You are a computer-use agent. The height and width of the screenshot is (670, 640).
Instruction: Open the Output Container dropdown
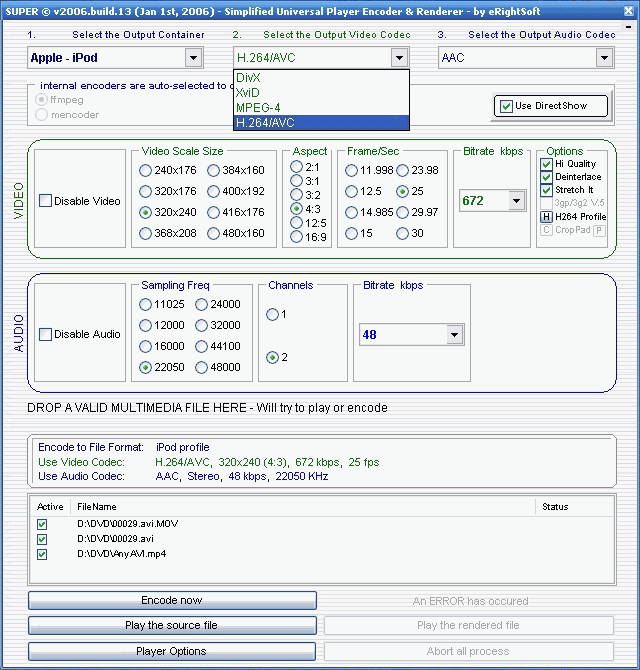tap(194, 58)
